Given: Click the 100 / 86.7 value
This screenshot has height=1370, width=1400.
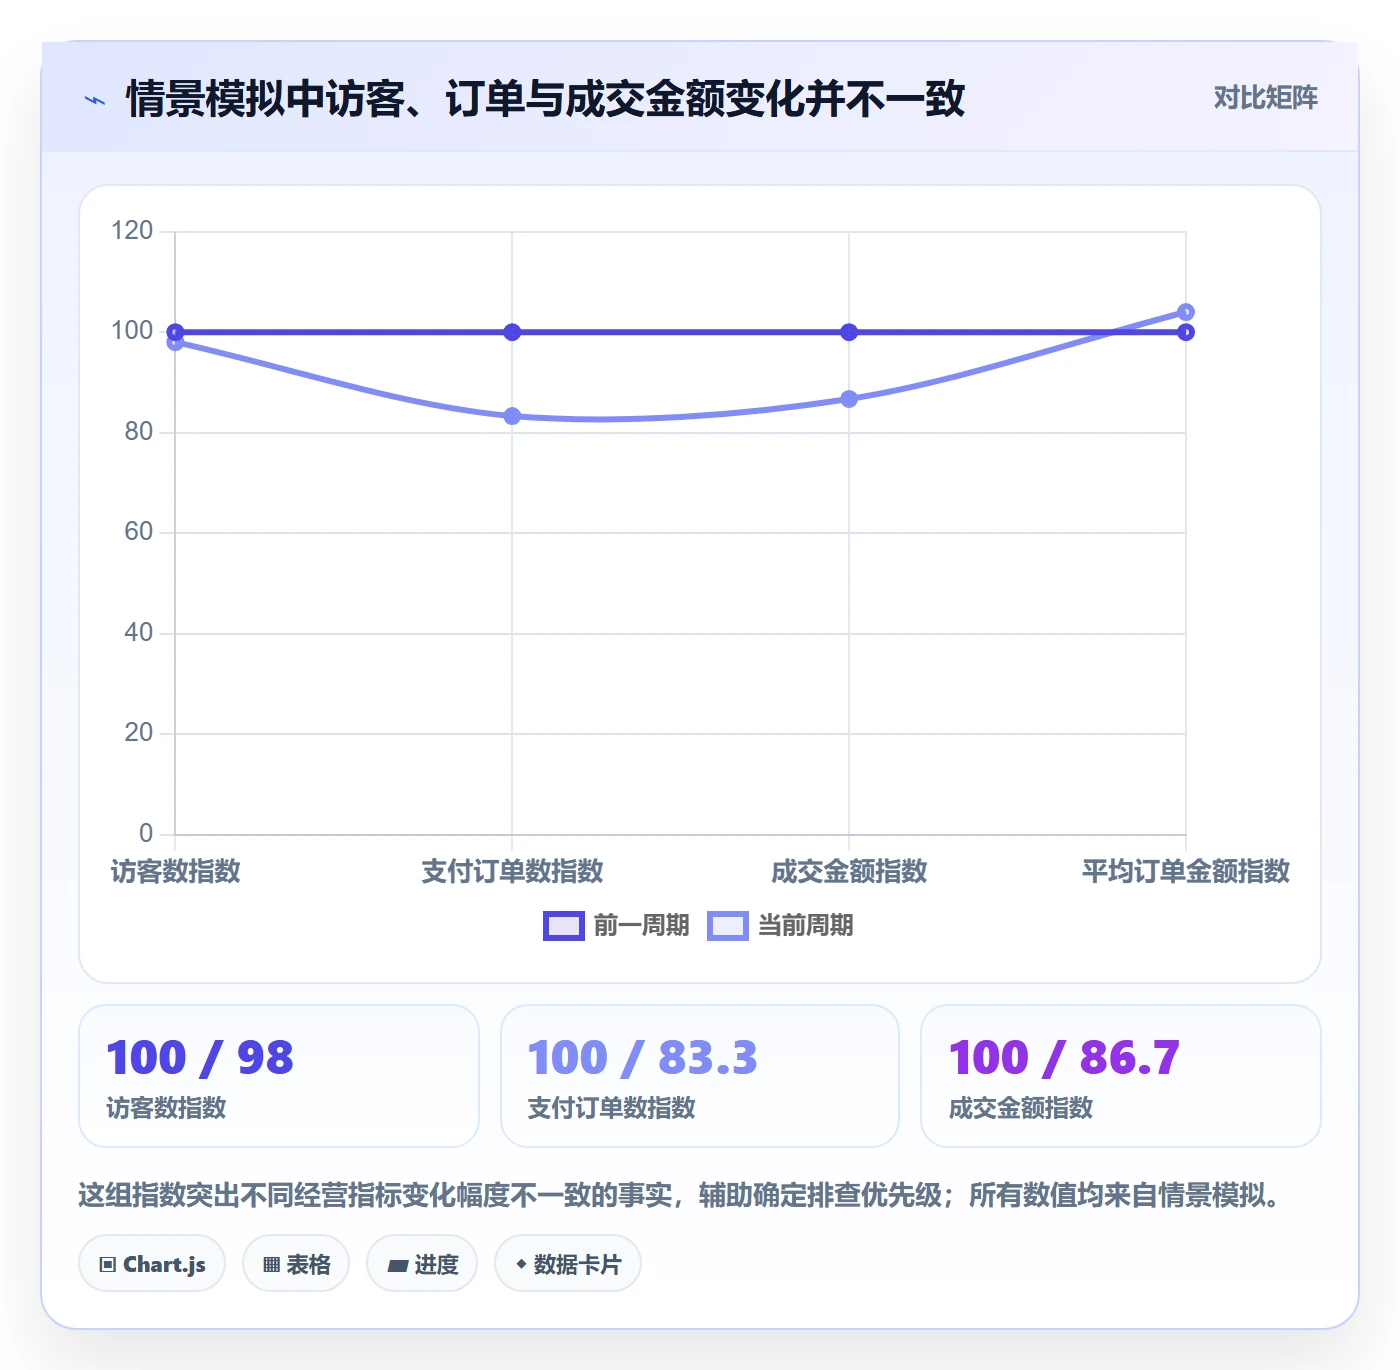Looking at the screenshot, I should (x=1064, y=1058).
